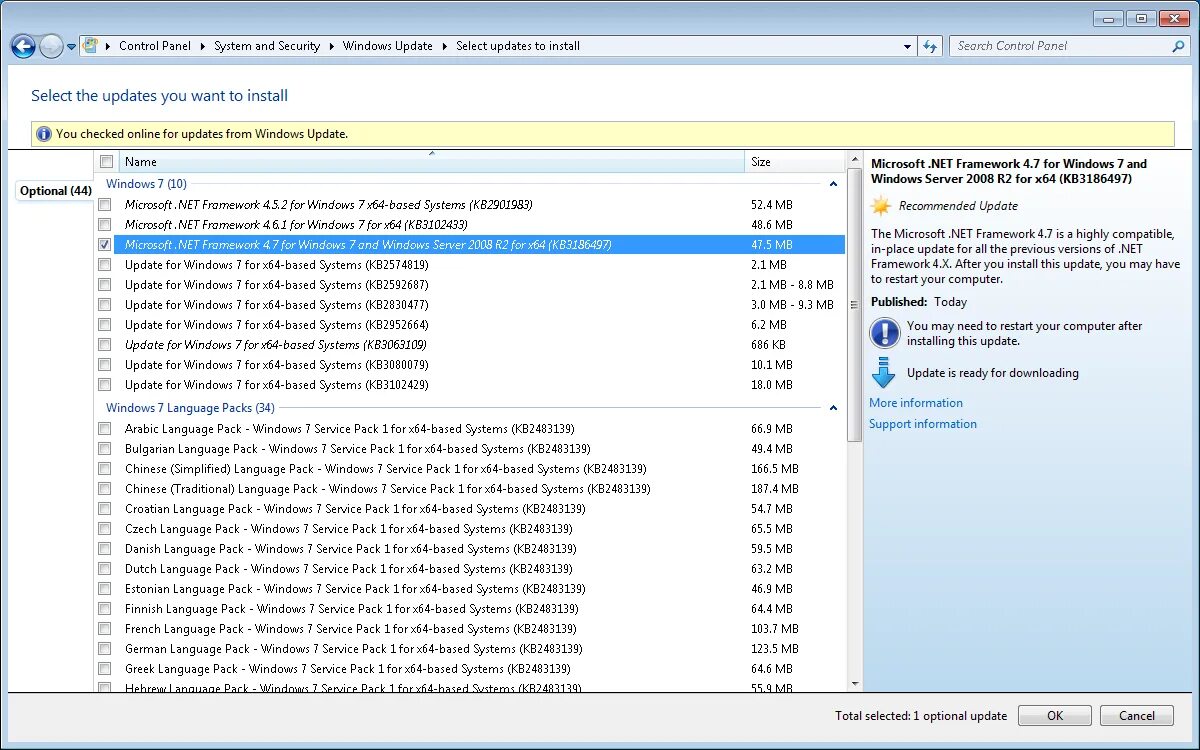Open dropdown arrow after Control Panel breadcrumb
1200x750 pixels.
pos(203,46)
